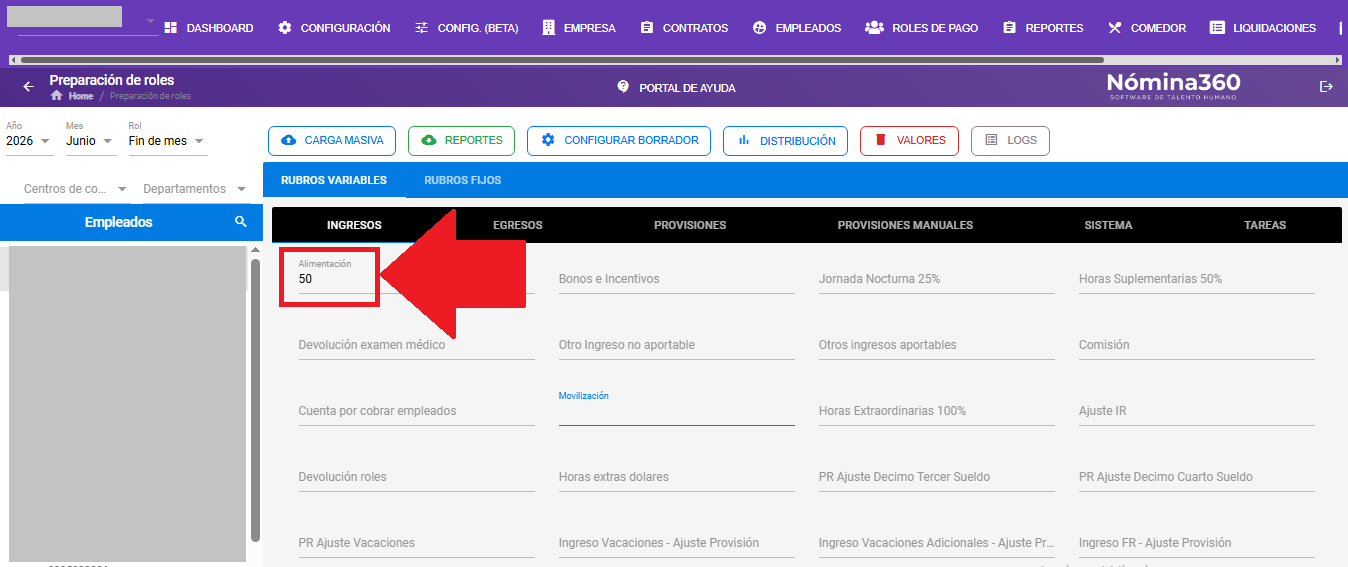Click the red Valores button
Screen dimensions: 1348x567
point(909,140)
